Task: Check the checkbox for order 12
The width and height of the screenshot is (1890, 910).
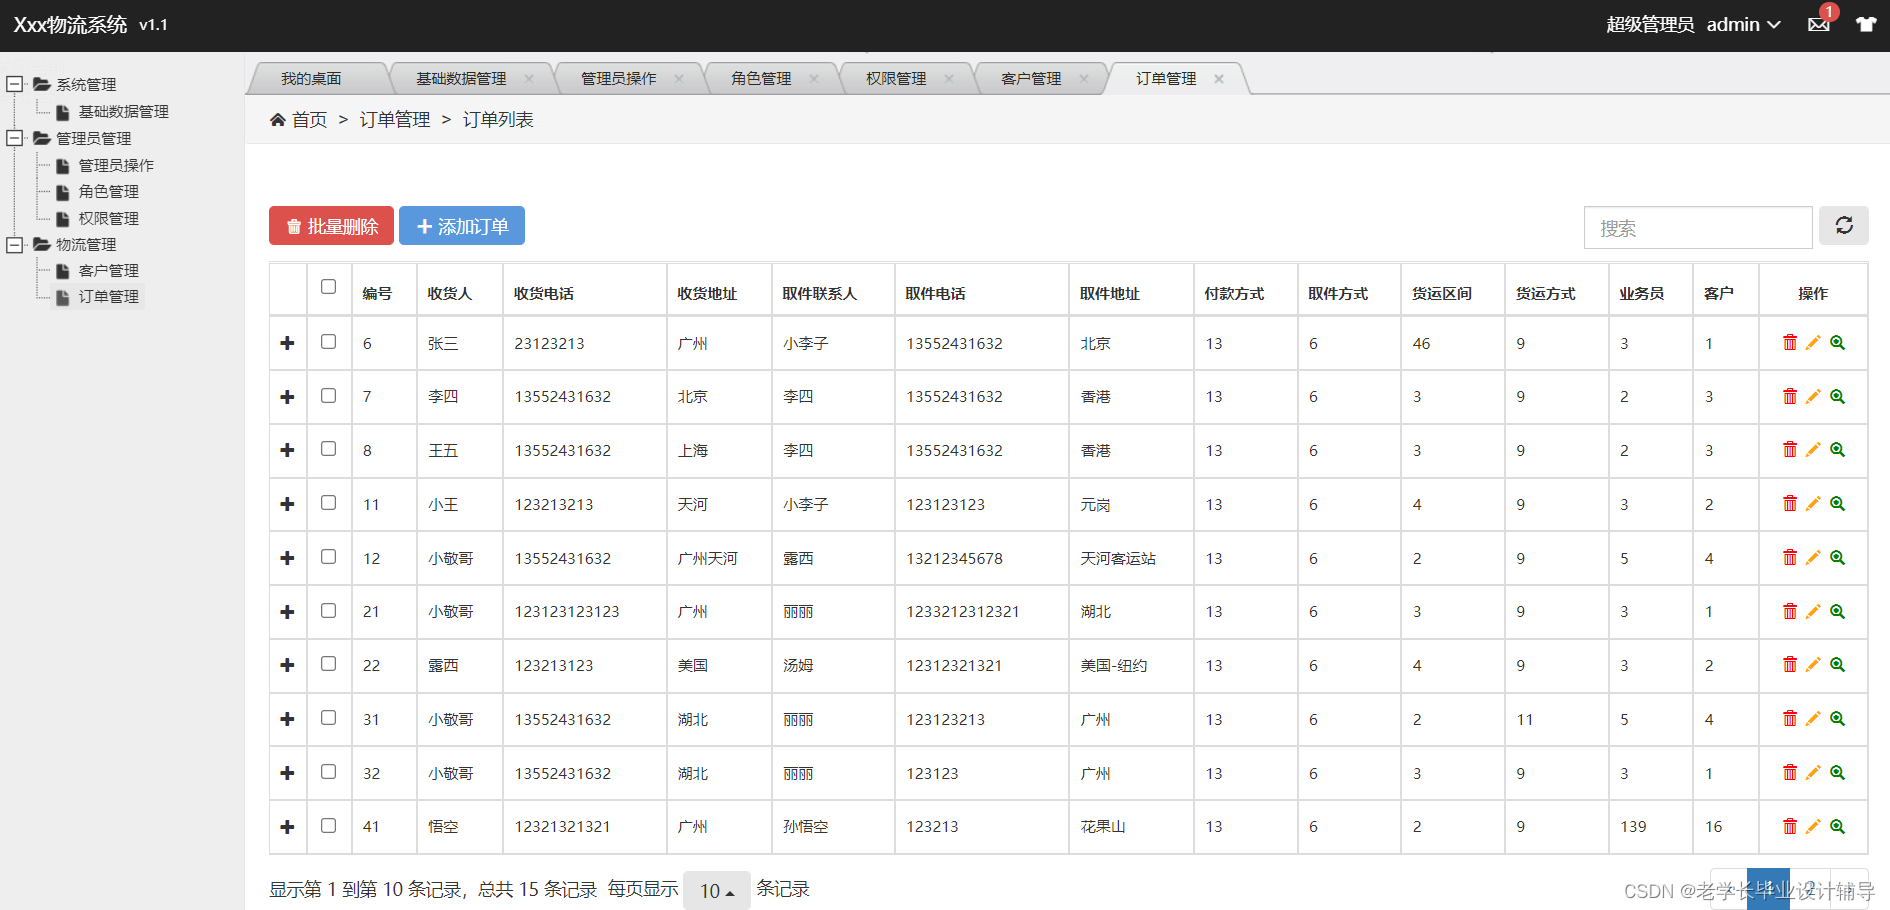Action: pos(328,557)
